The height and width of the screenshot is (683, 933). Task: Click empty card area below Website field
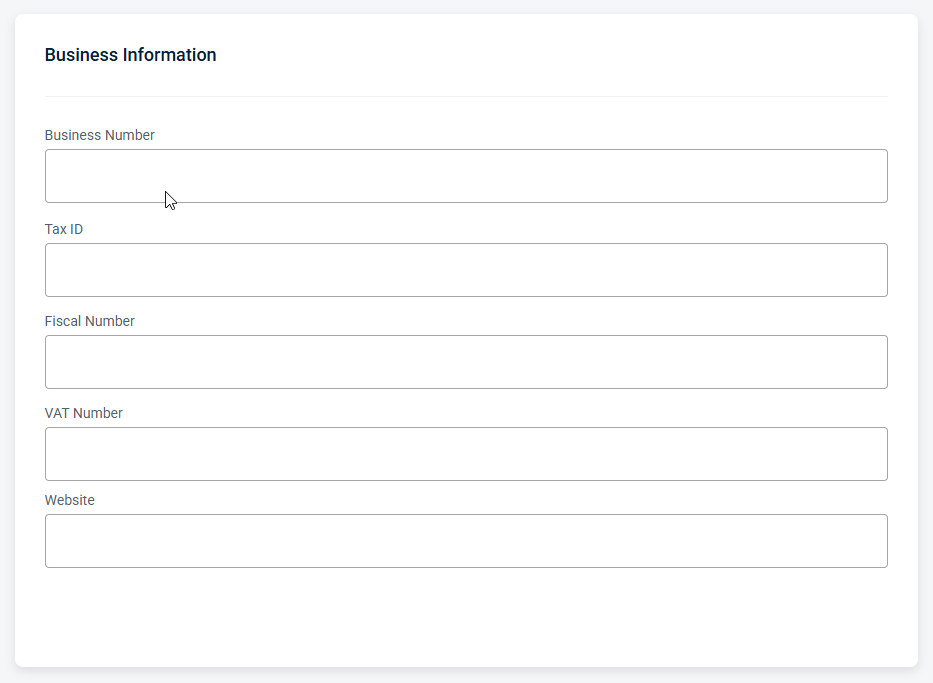tap(466, 616)
